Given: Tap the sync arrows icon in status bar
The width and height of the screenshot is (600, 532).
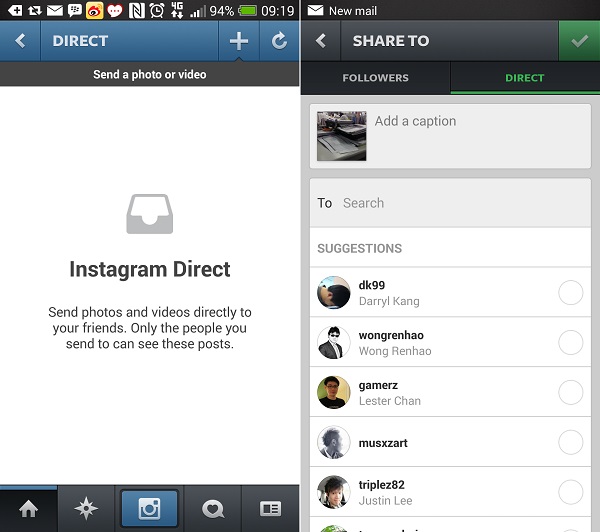Looking at the screenshot, I should pos(34,10).
